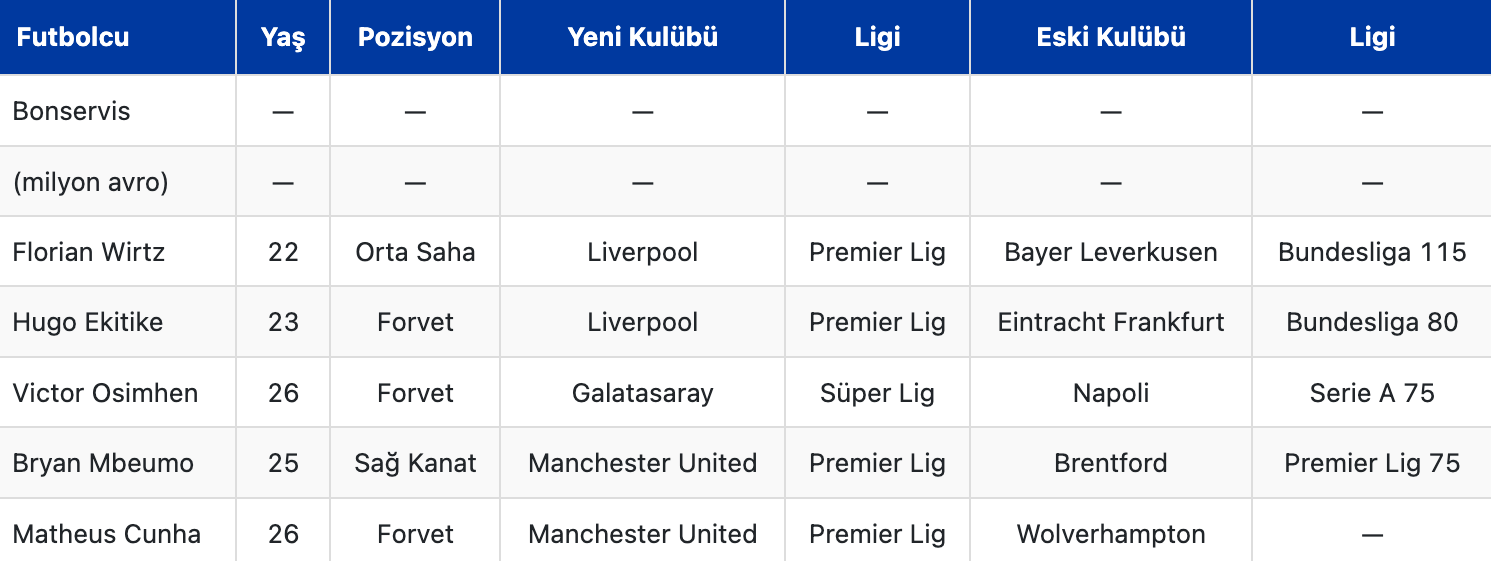Select the Victor Osimhen row name
The image size is (1491, 561).
(x=105, y=393)
